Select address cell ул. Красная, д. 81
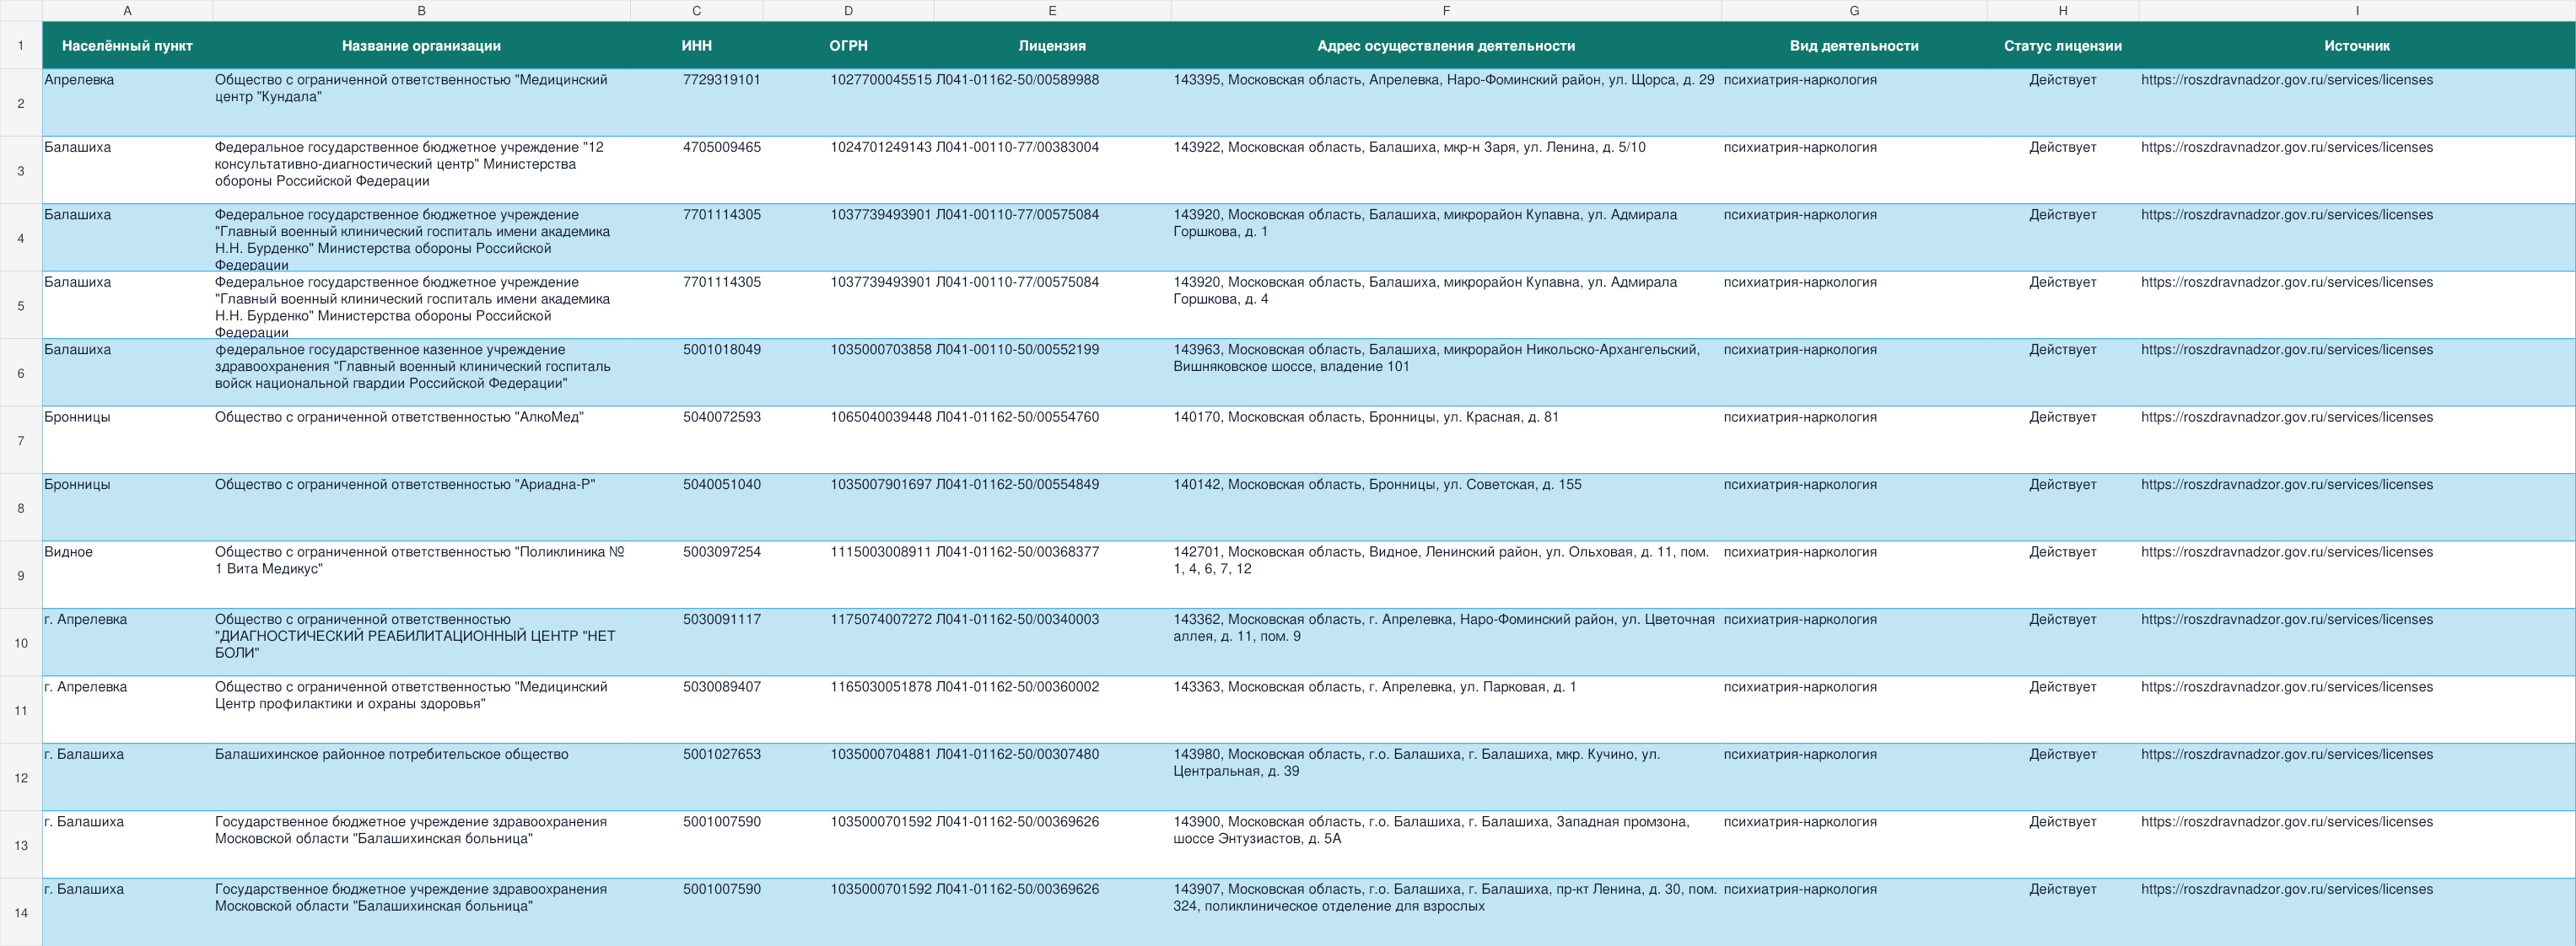 [x=1446, y=440]
